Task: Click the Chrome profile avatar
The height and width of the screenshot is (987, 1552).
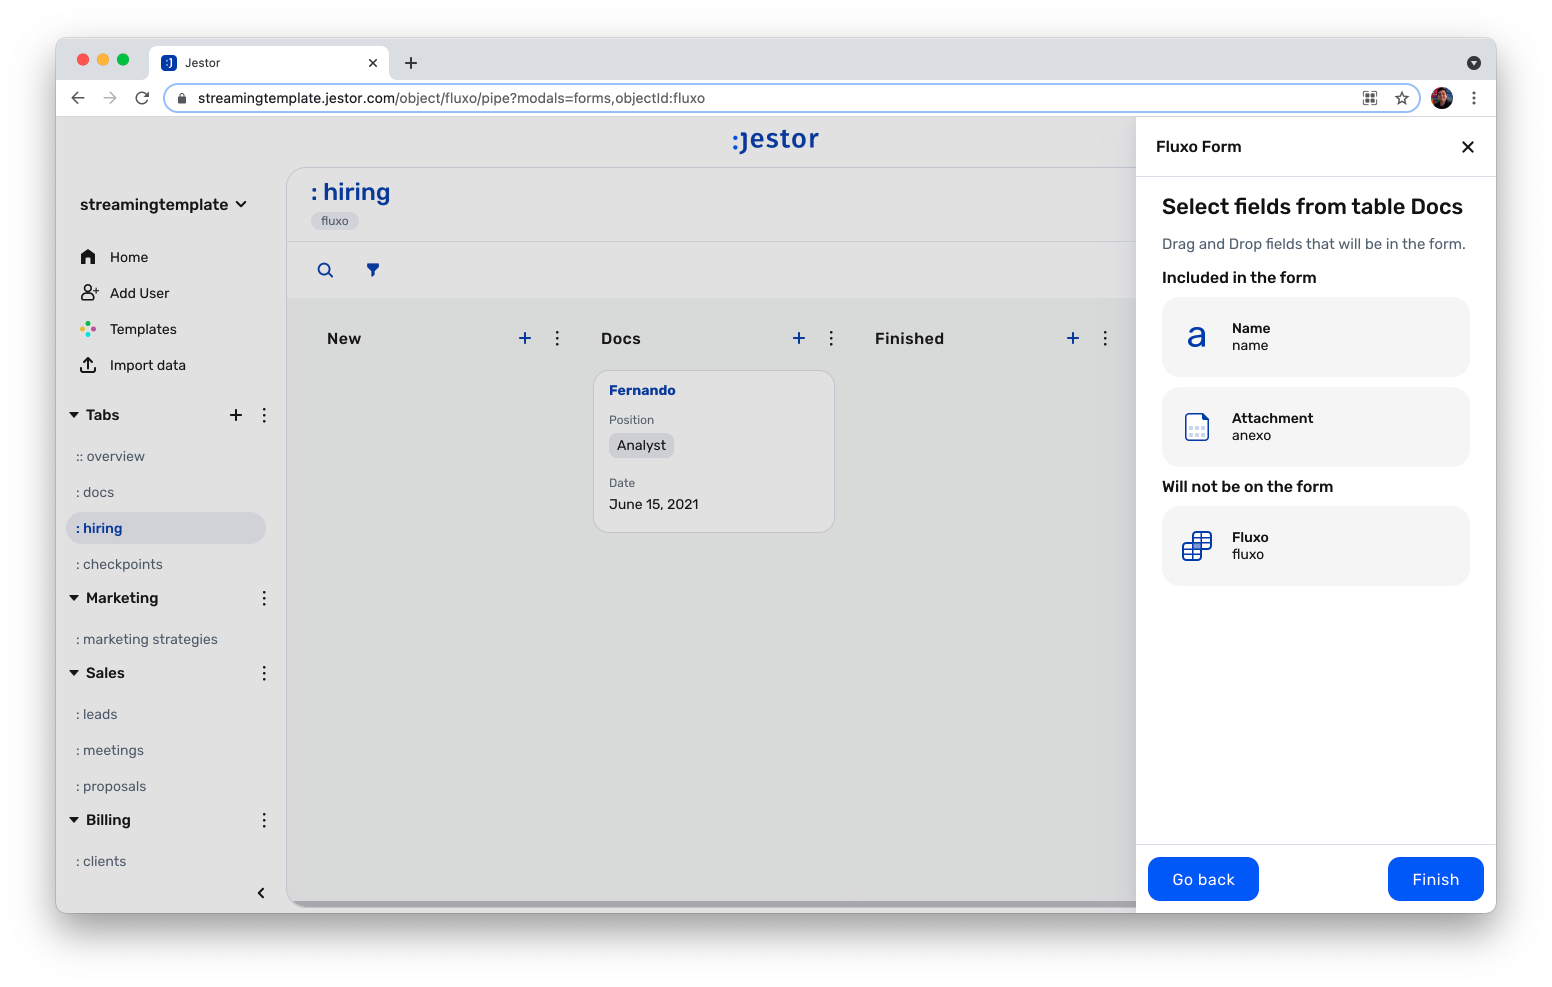Action: pos(1442,98)
